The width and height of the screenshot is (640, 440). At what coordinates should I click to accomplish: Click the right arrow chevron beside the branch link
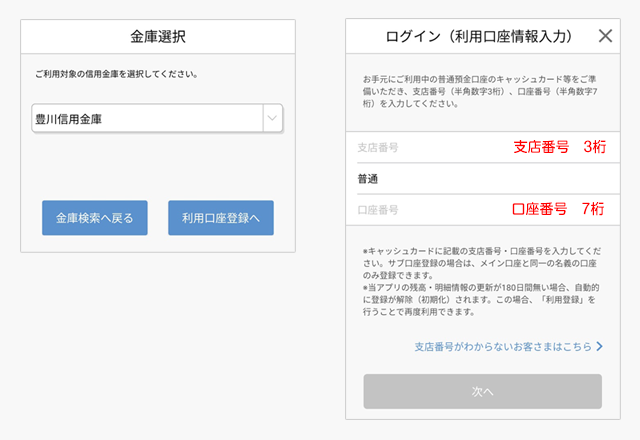599,347
